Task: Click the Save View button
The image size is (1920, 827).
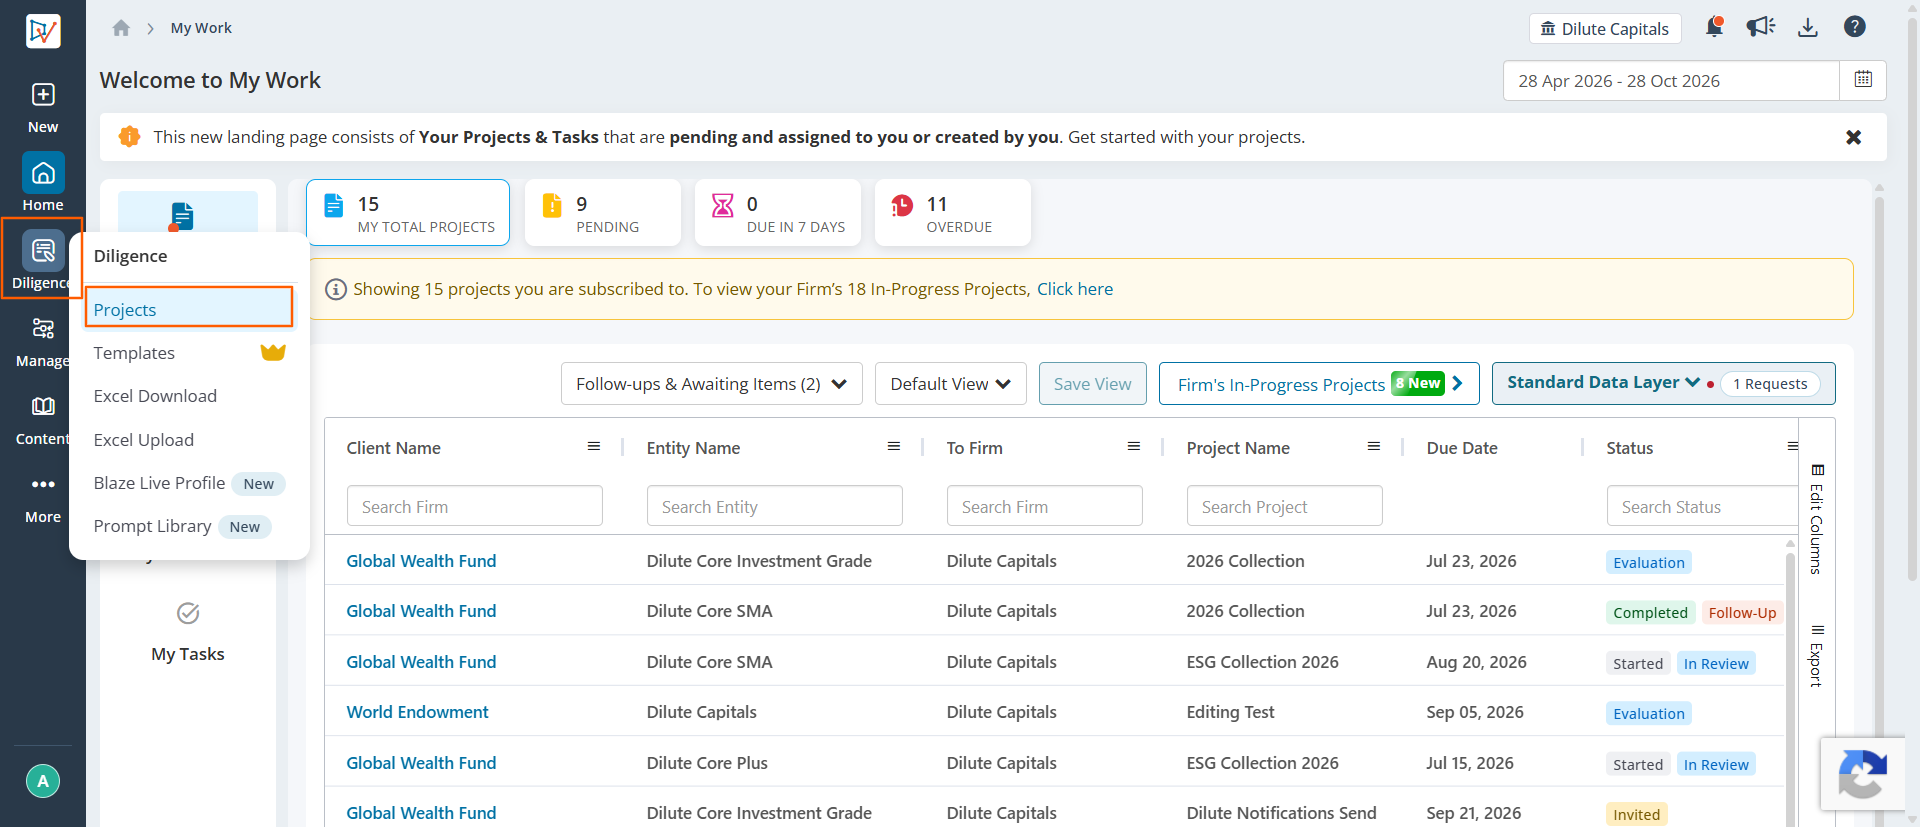Action: [x=1093, y=384]
